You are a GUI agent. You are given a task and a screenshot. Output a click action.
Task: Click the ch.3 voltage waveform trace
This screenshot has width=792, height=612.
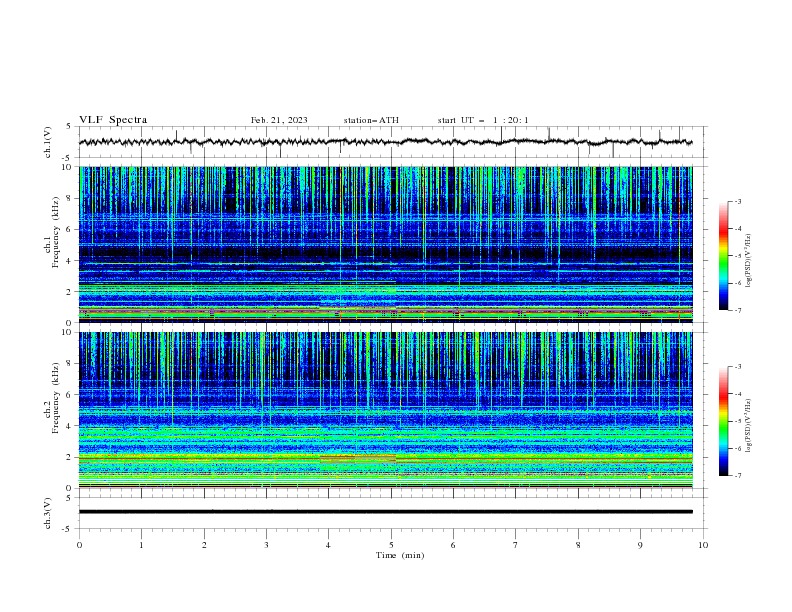385,512
